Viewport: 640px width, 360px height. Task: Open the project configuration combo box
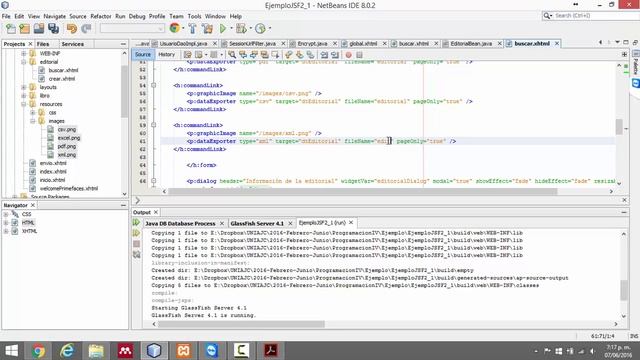coord(132,29)
